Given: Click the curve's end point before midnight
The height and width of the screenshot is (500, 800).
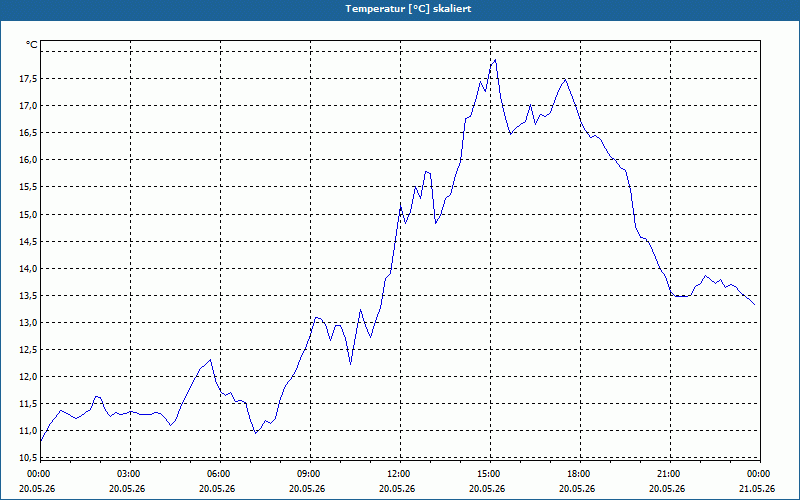Looking at the screenshot, I should point(754,305).
